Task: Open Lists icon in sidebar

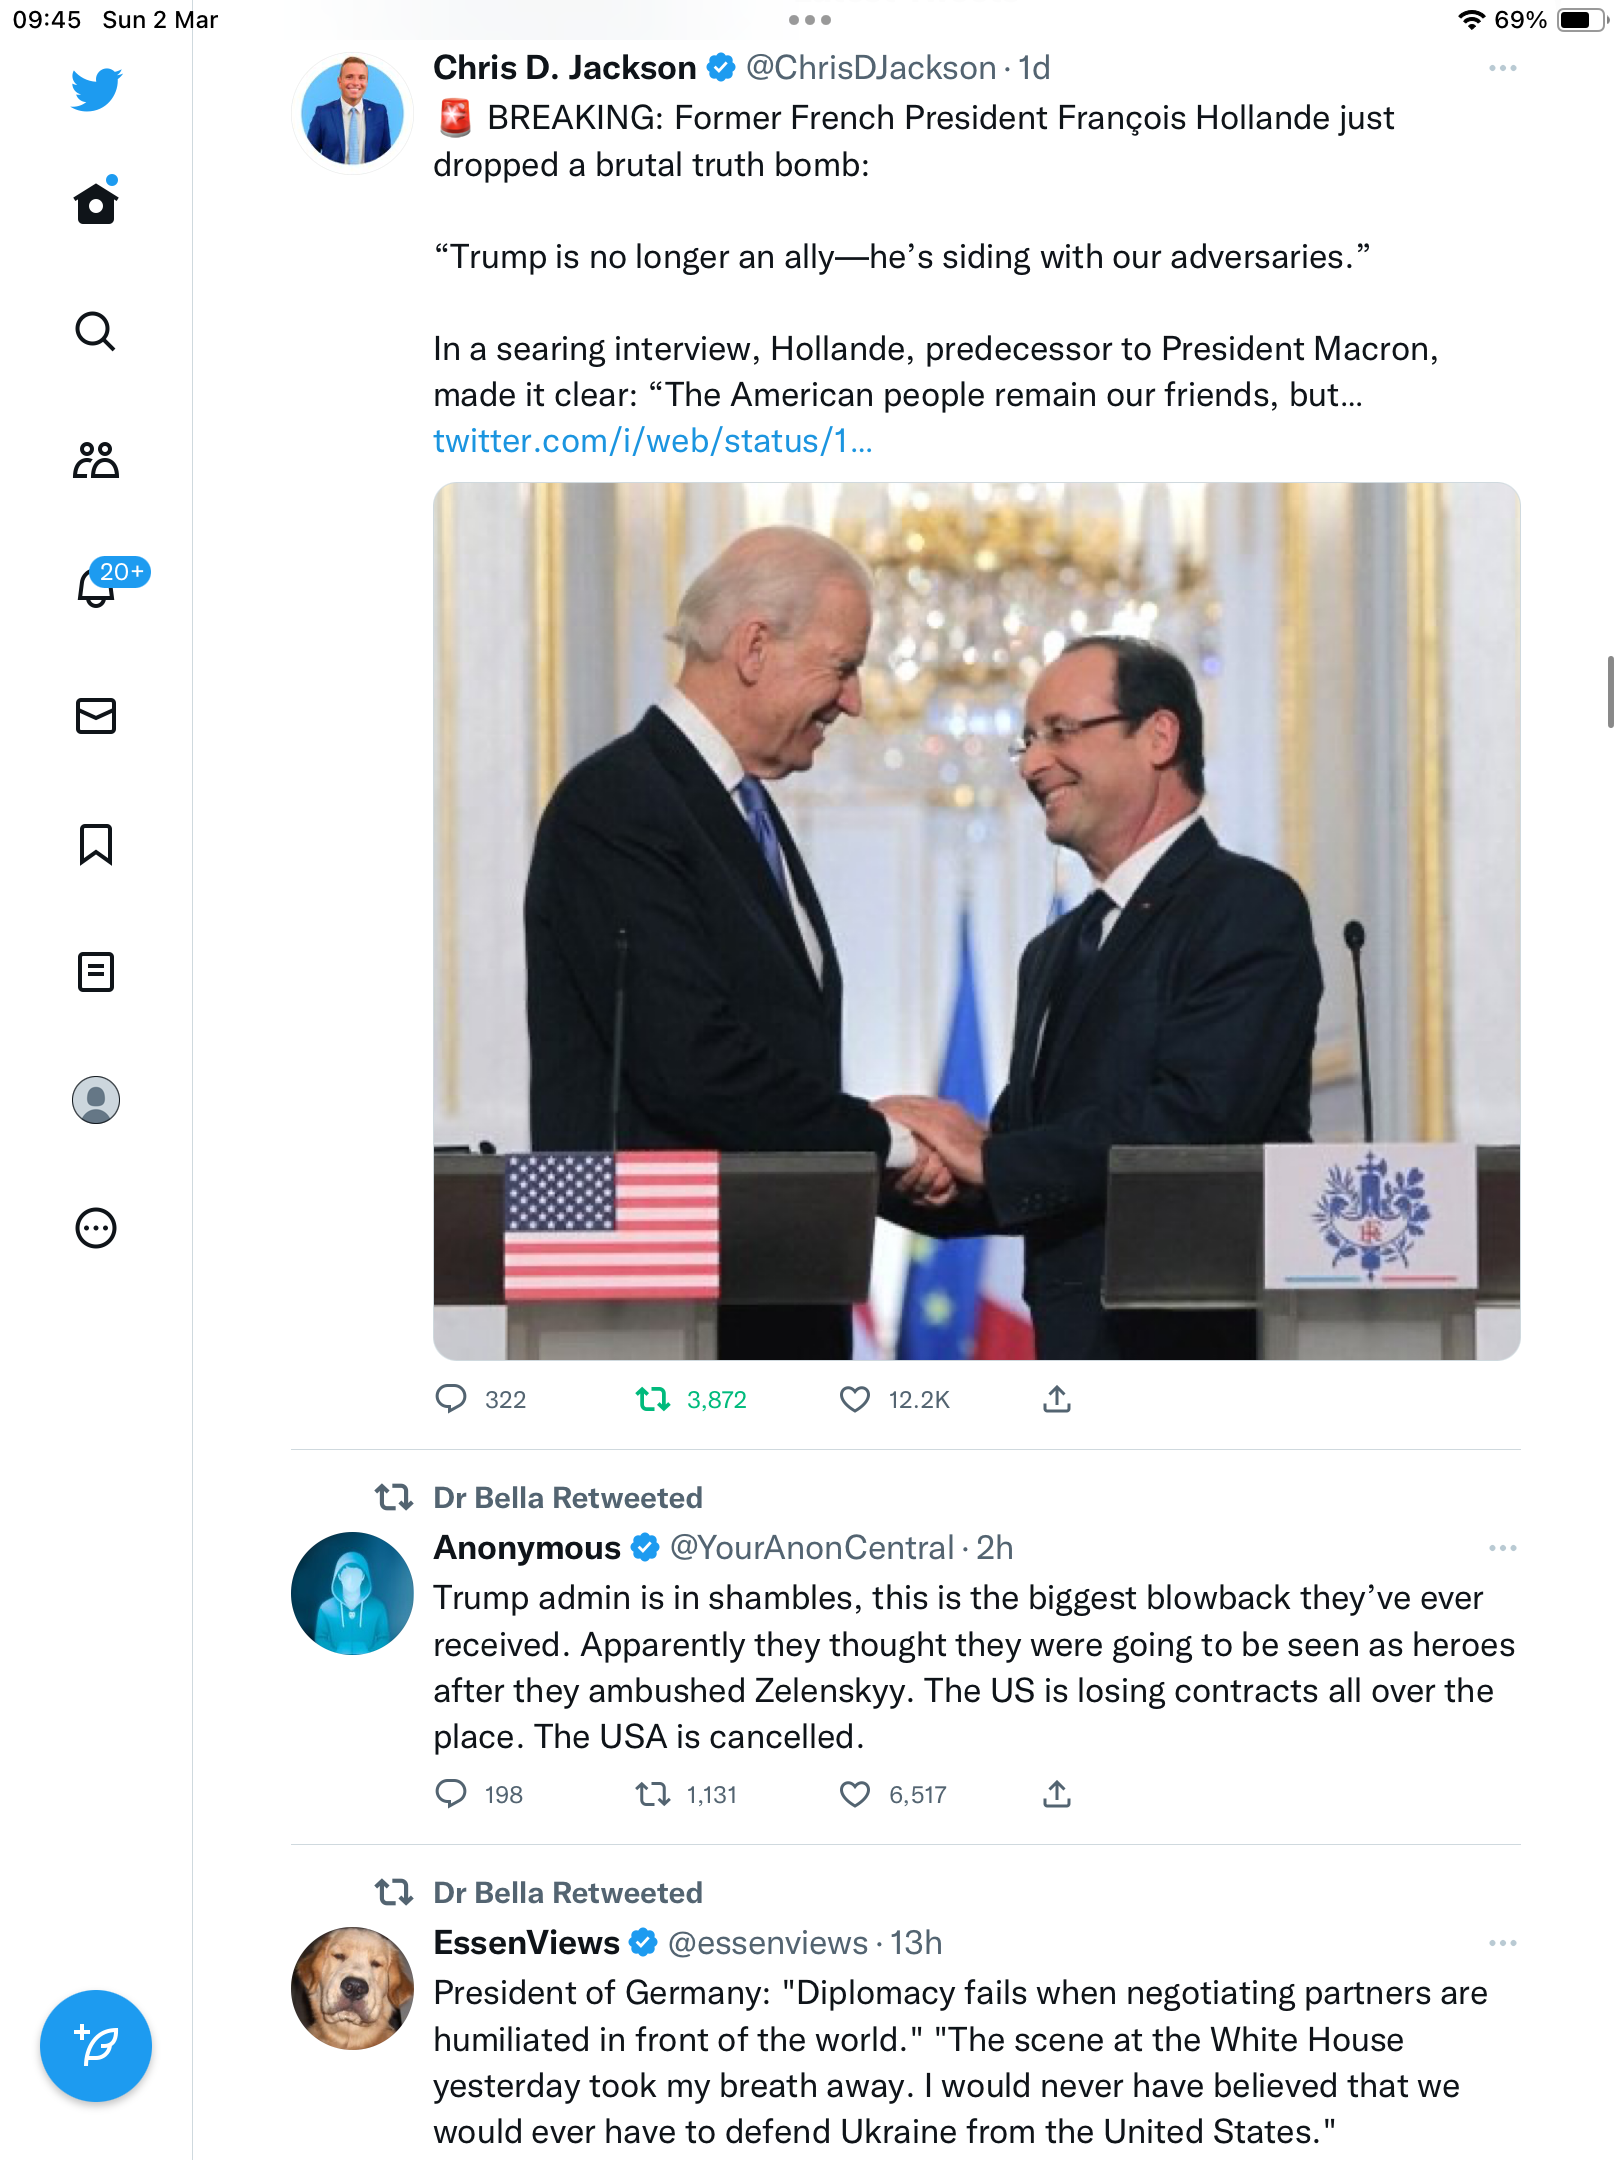Action: [x=96, y=972]
